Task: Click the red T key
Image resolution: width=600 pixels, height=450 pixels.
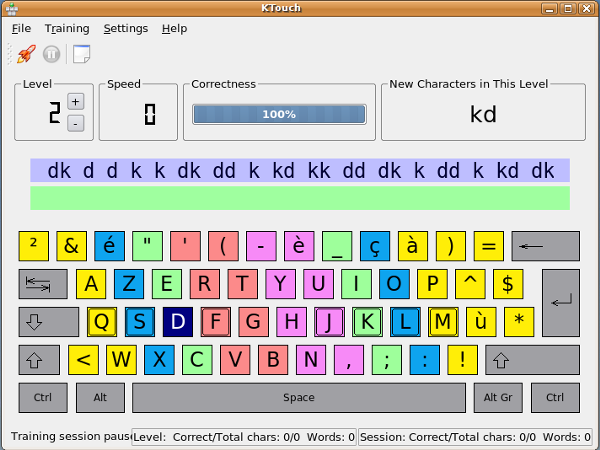Action: coord(243,284)
